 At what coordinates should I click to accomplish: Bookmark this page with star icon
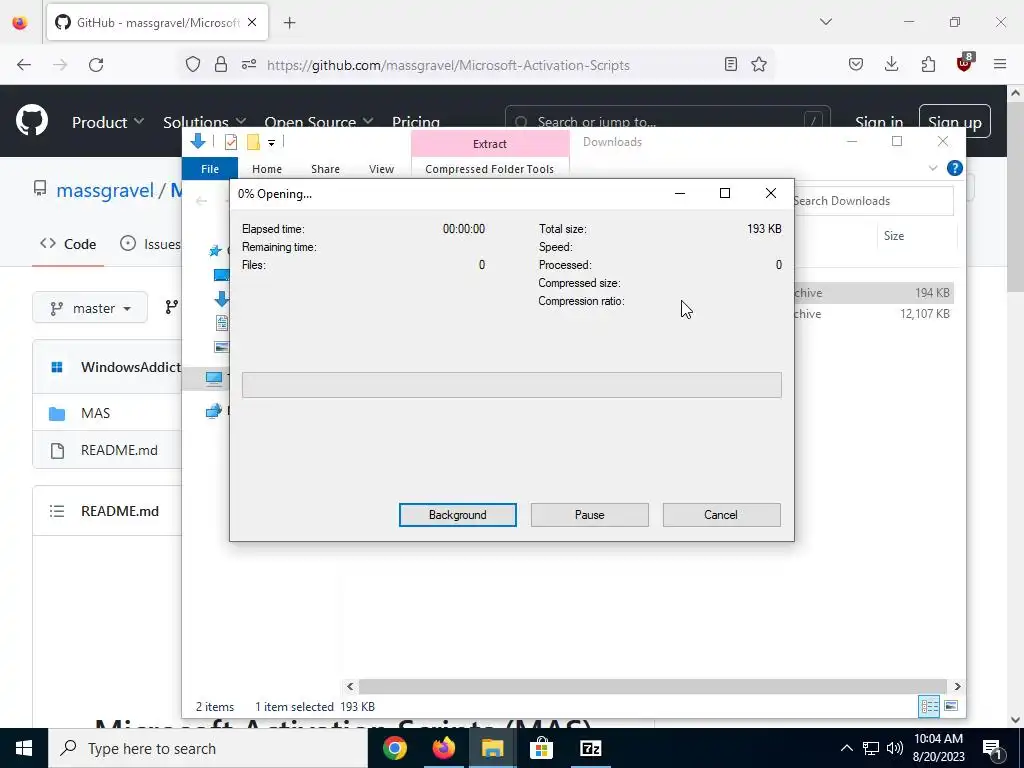[x=759, y=64]
